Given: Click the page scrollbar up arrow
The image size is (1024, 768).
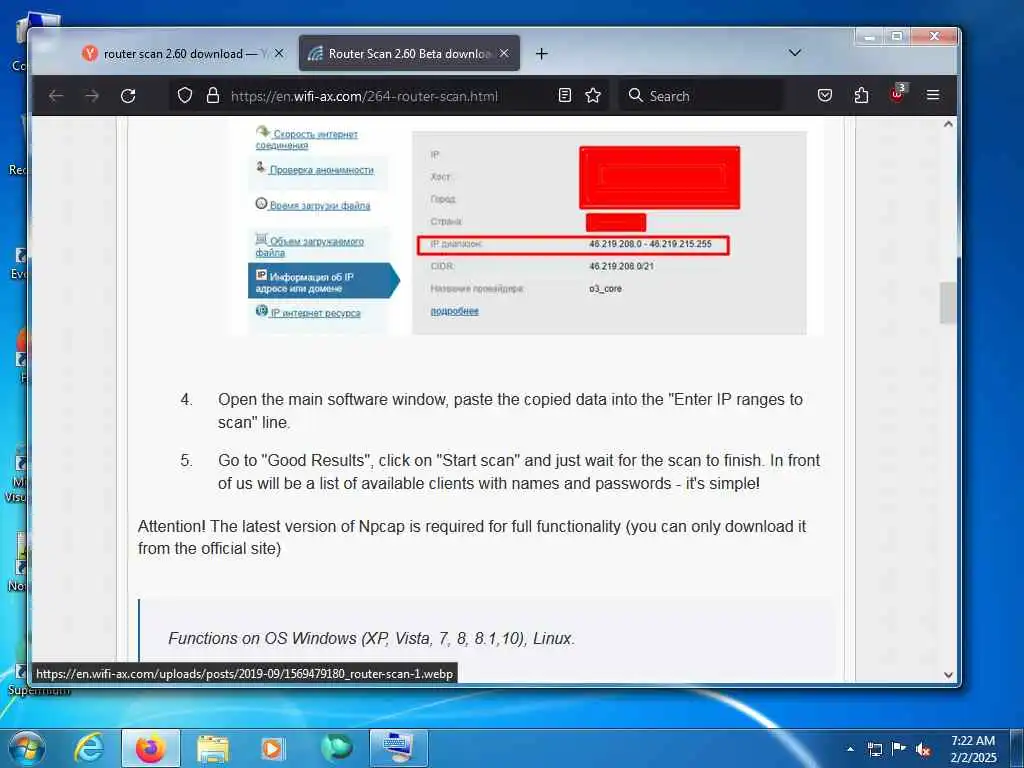Looking at the screenshot, I should coord(948,124).
